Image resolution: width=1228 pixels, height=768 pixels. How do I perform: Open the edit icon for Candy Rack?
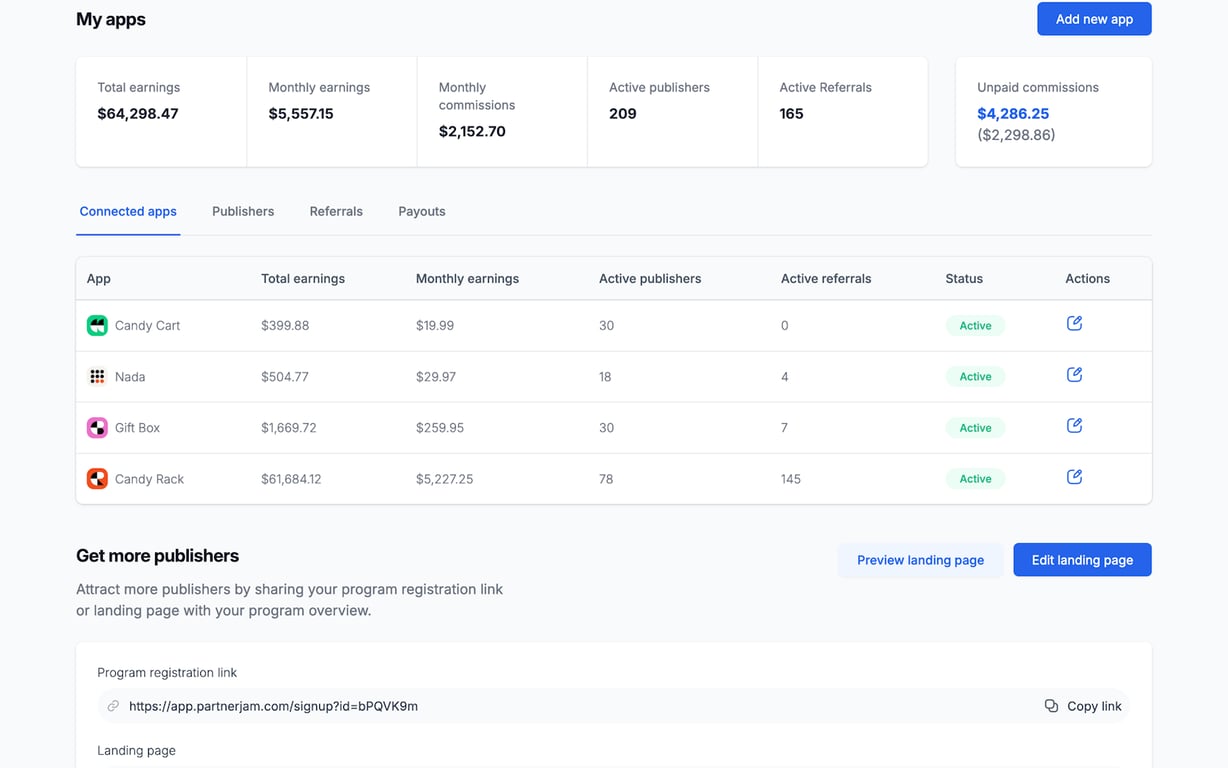(x=1074, y=477)
